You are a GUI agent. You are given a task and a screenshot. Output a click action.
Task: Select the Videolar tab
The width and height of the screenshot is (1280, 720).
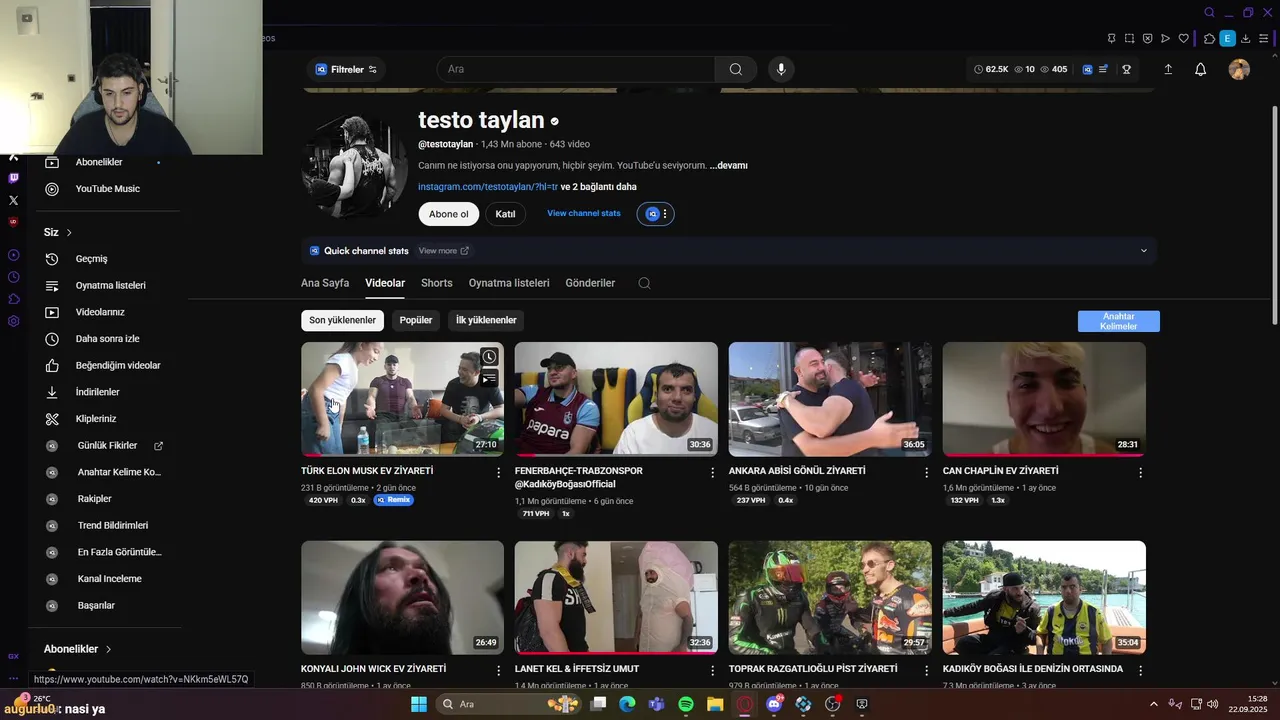click(385, 283)
